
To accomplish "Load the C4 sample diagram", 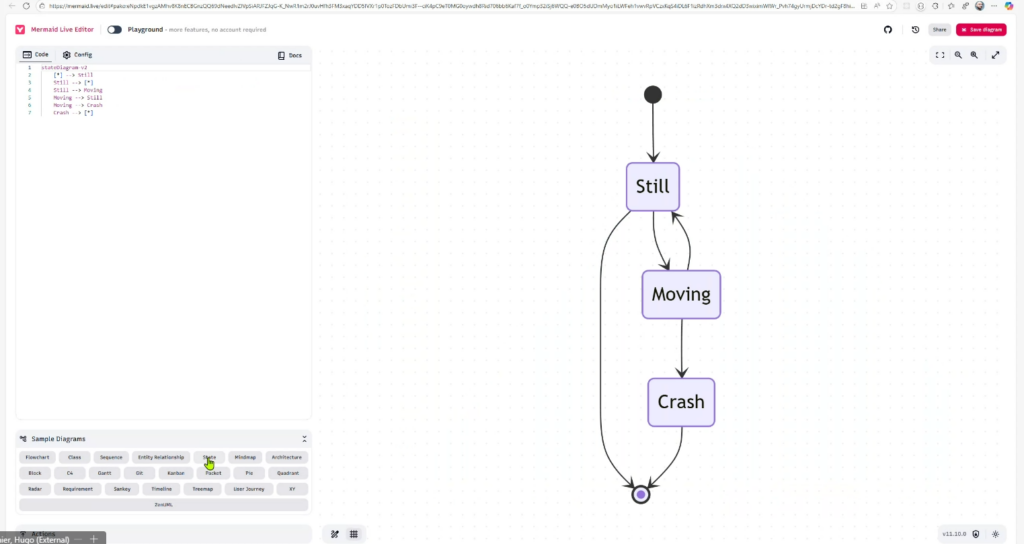I will point(70,473).
